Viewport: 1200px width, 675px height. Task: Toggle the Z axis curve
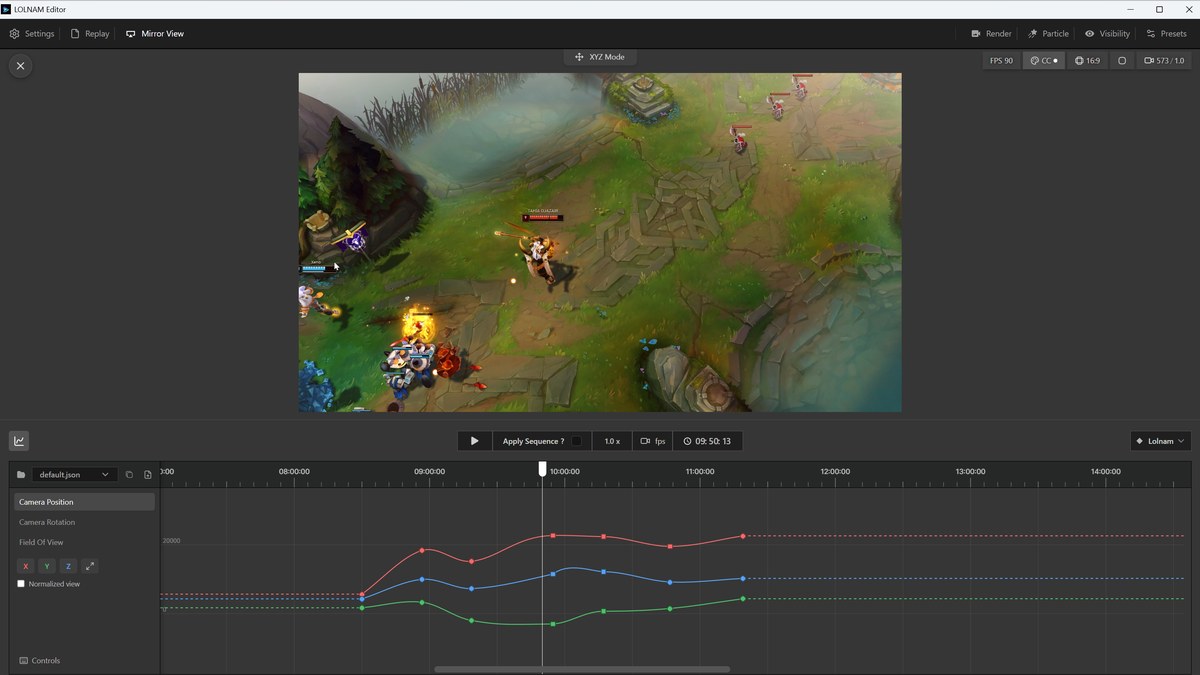point(68,566)
